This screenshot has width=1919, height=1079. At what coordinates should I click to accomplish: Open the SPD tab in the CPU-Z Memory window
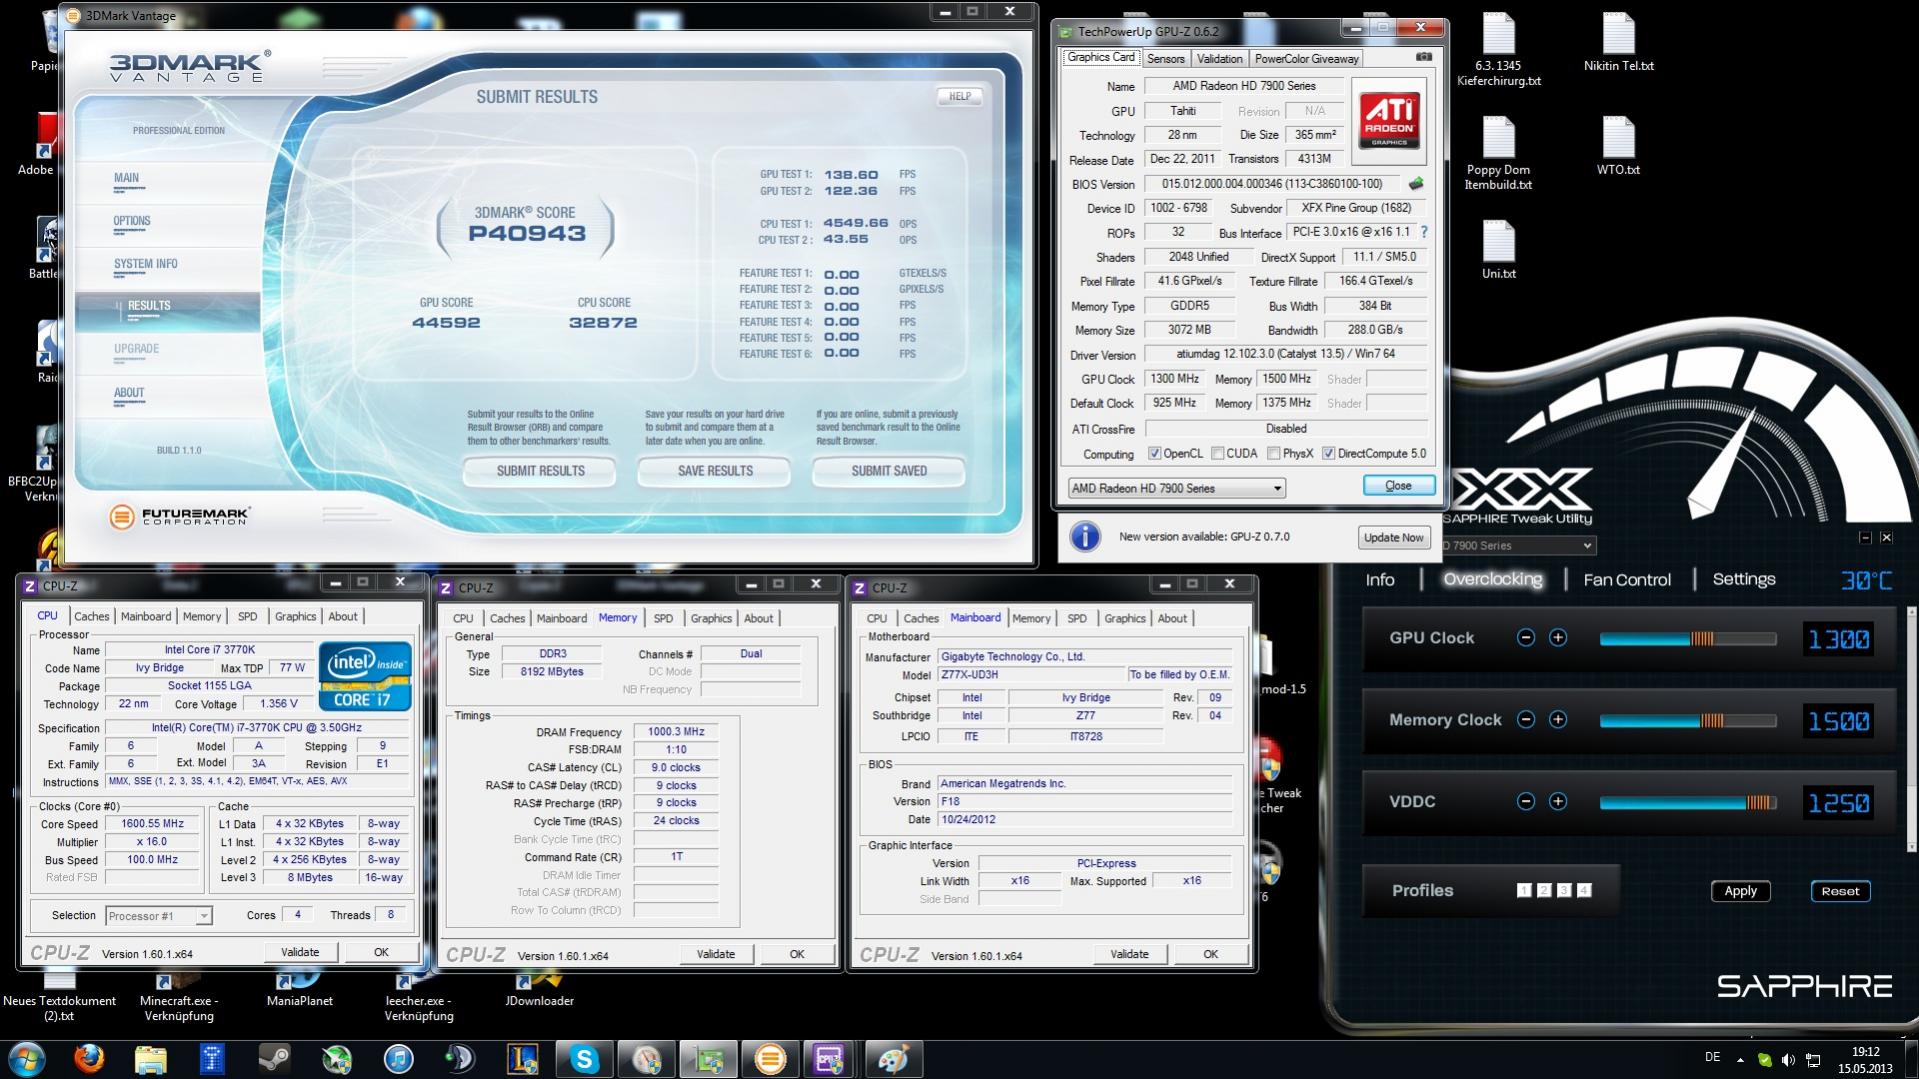(x=663, y=618)
